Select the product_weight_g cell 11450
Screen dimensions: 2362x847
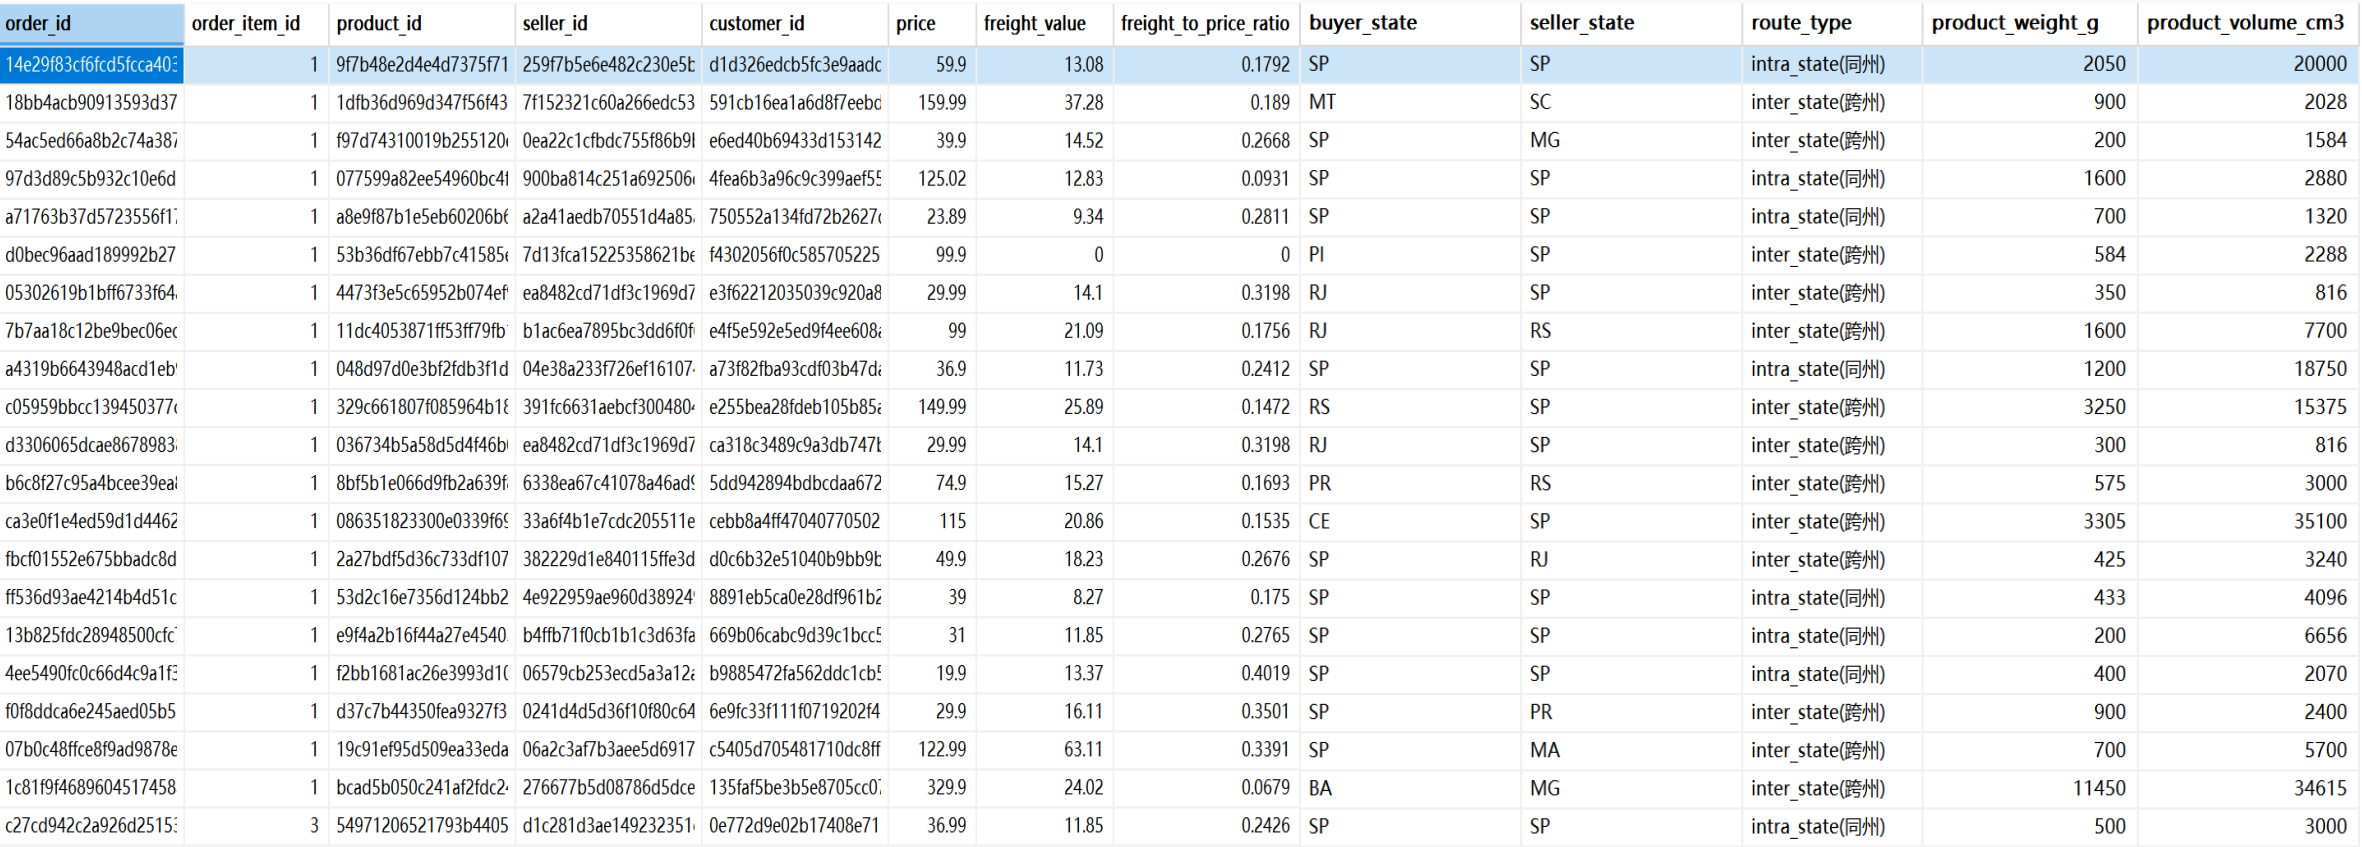point(2029,788)
